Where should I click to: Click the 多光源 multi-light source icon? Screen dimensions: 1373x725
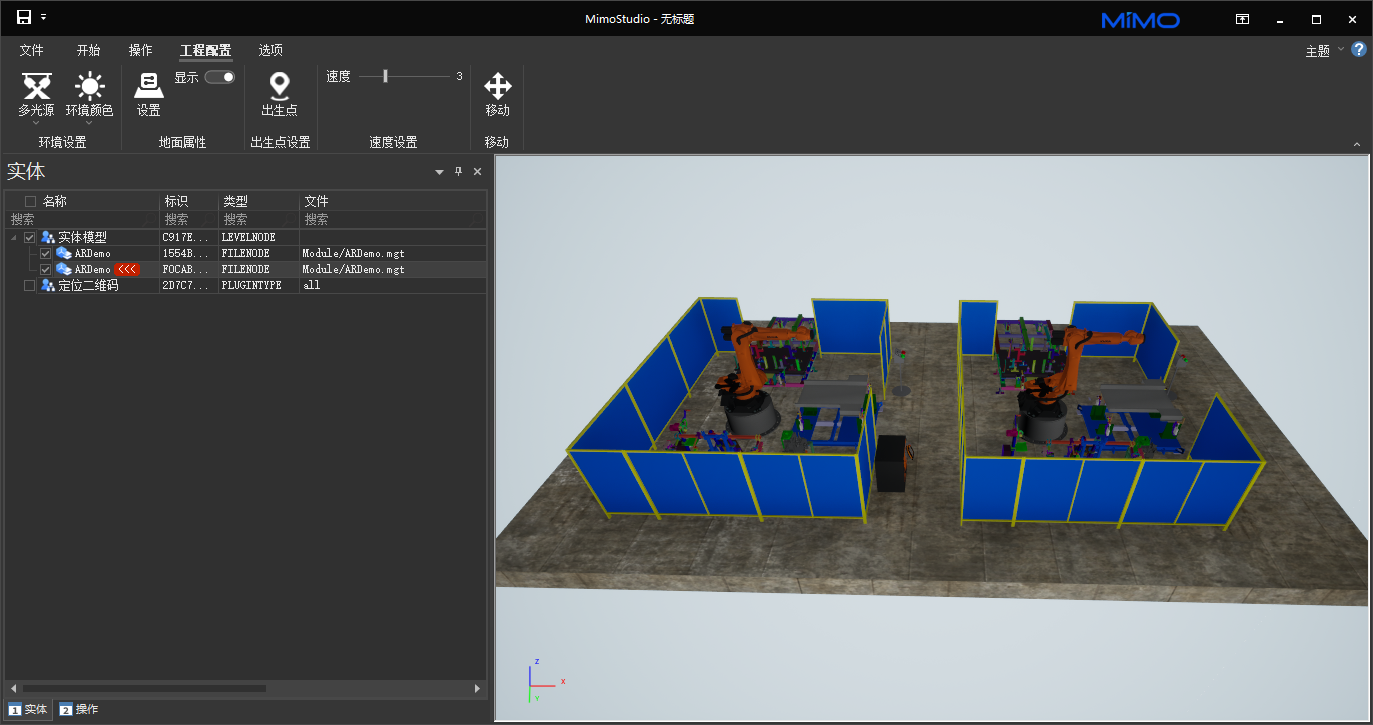[x=36, y=88]
